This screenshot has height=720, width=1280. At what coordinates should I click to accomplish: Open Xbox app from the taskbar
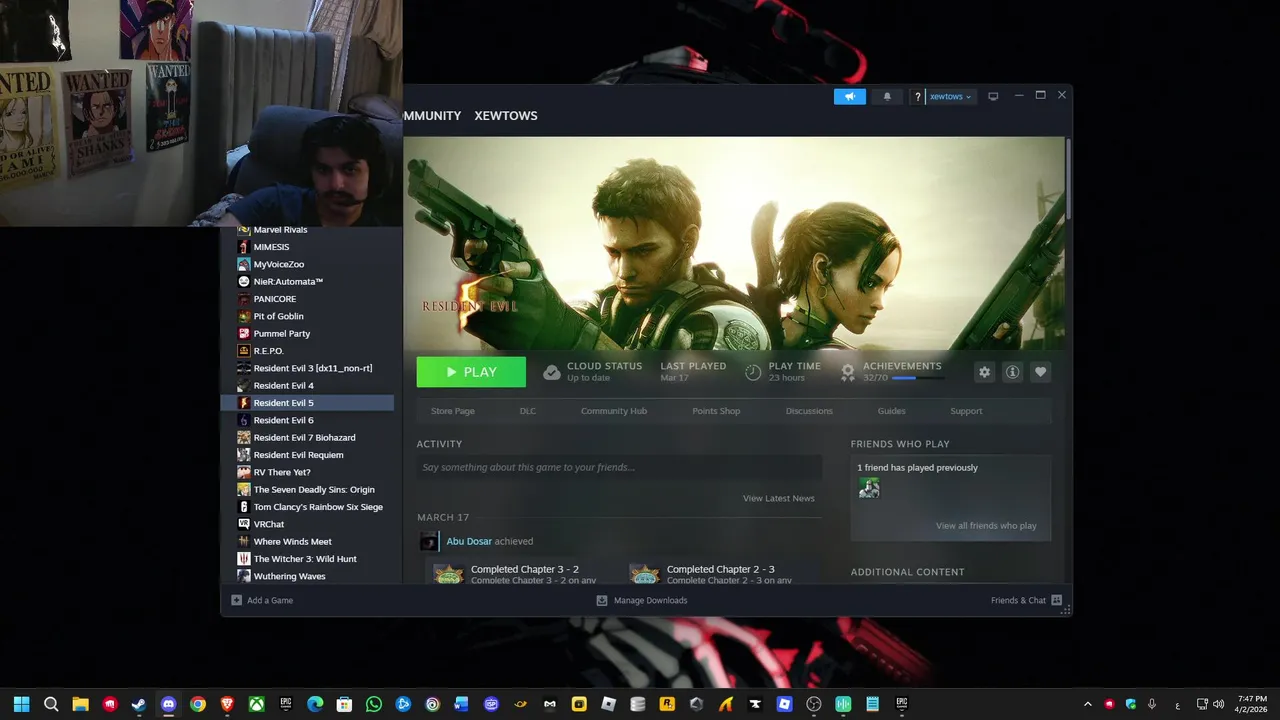[x=256, y=704]
